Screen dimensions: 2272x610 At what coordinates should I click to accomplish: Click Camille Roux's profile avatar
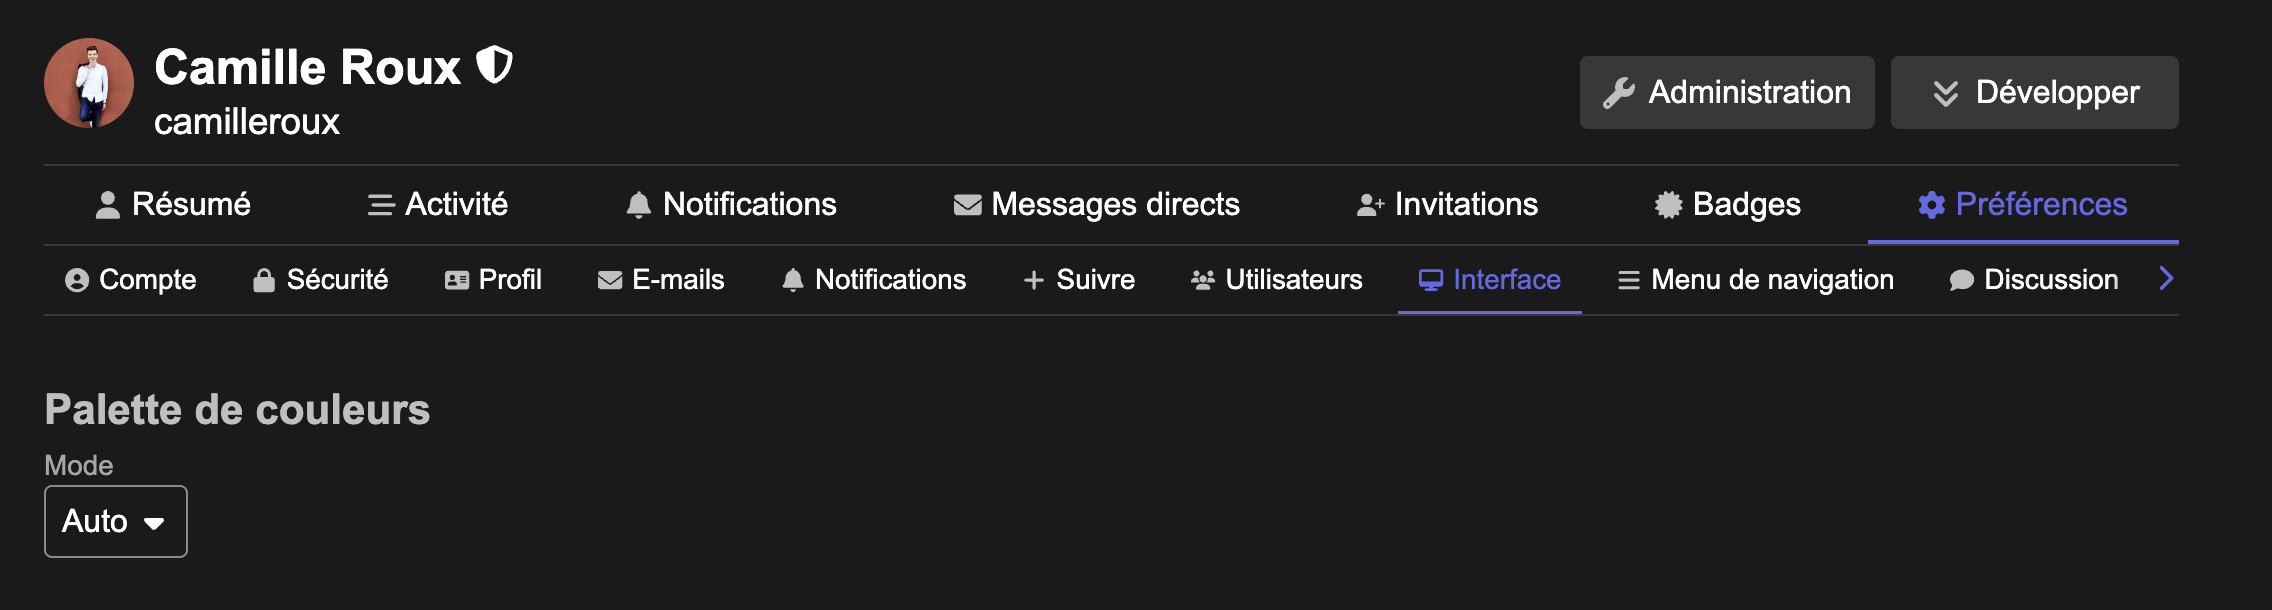89,84
